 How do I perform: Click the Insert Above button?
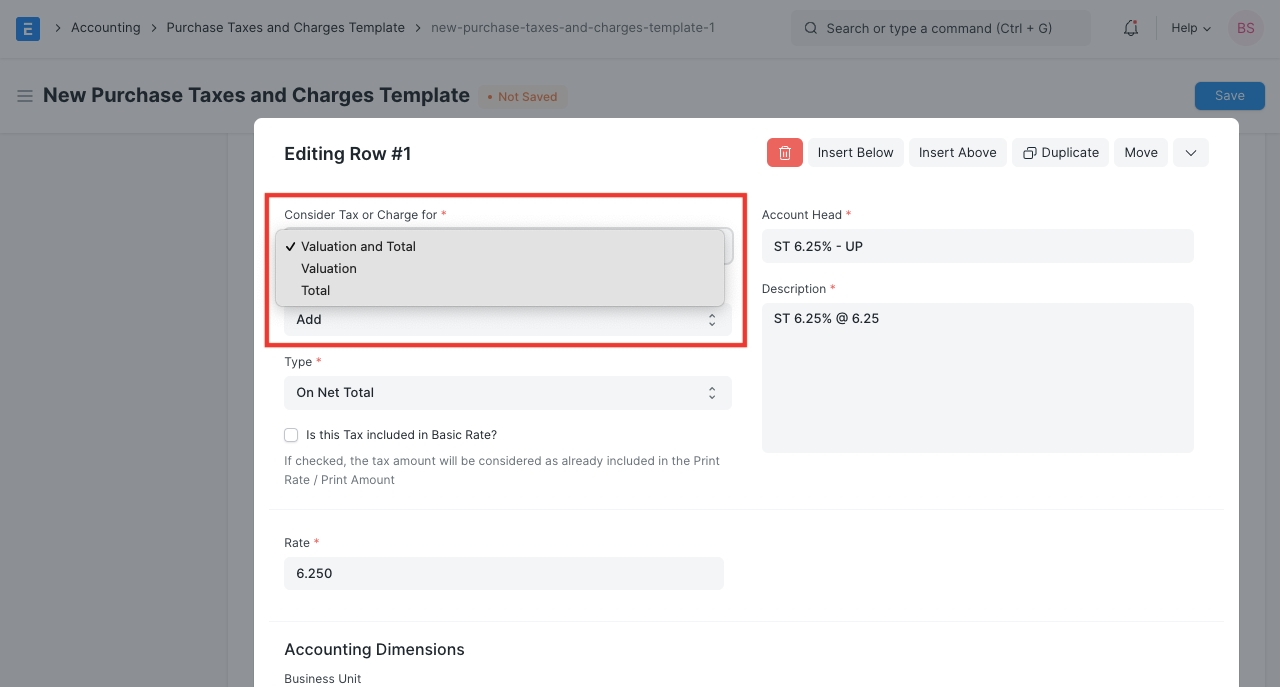click(x=957, y=152)
